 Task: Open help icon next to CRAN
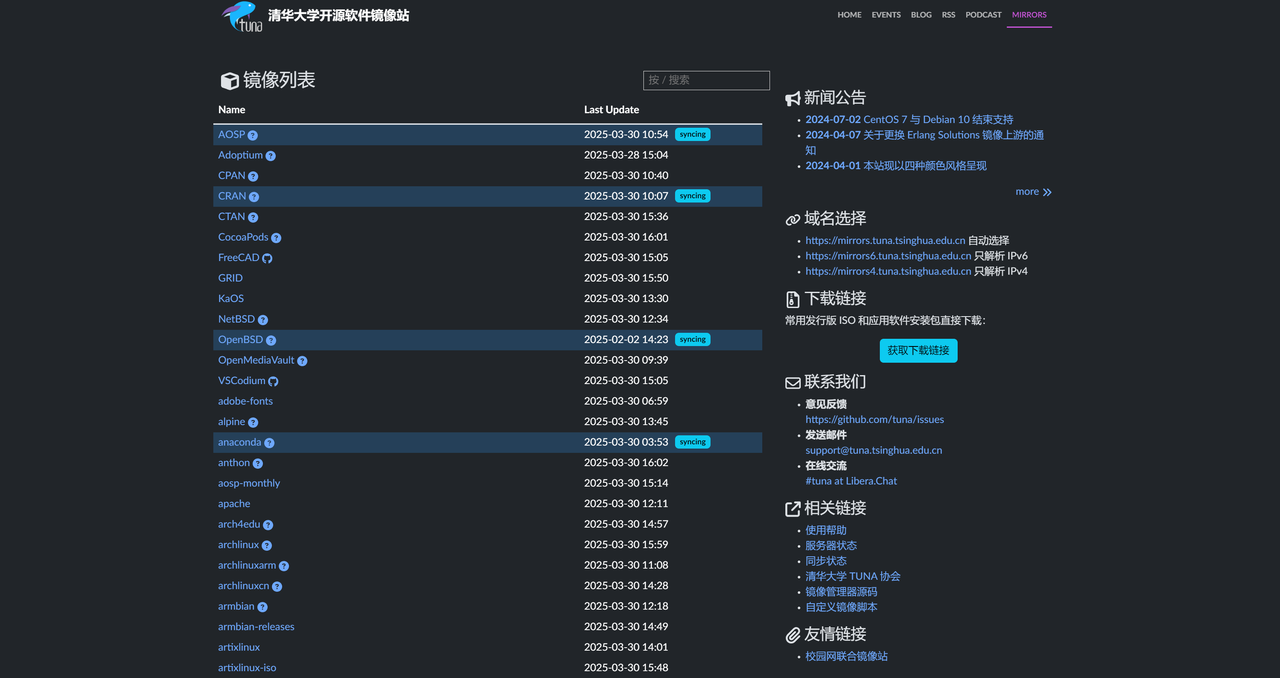point(254,197)
